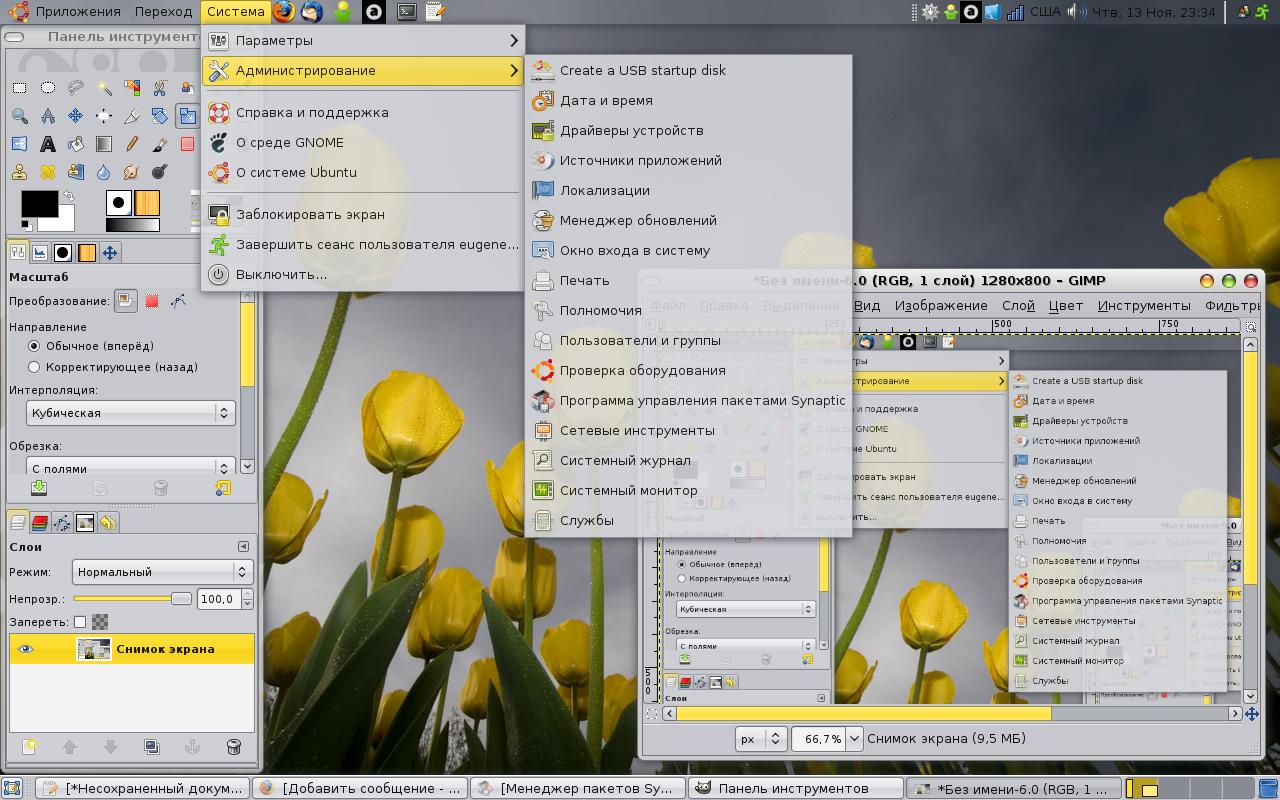Select the Crop knife tool
1280x800 pixels.
click(131, 116)
